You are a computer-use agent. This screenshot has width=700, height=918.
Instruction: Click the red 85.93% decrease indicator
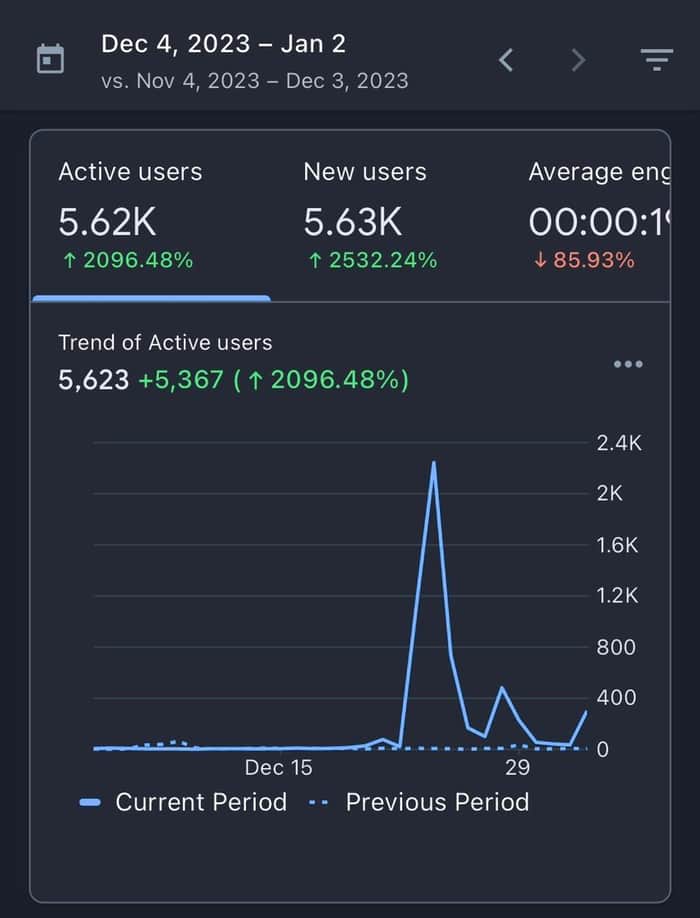584,260
